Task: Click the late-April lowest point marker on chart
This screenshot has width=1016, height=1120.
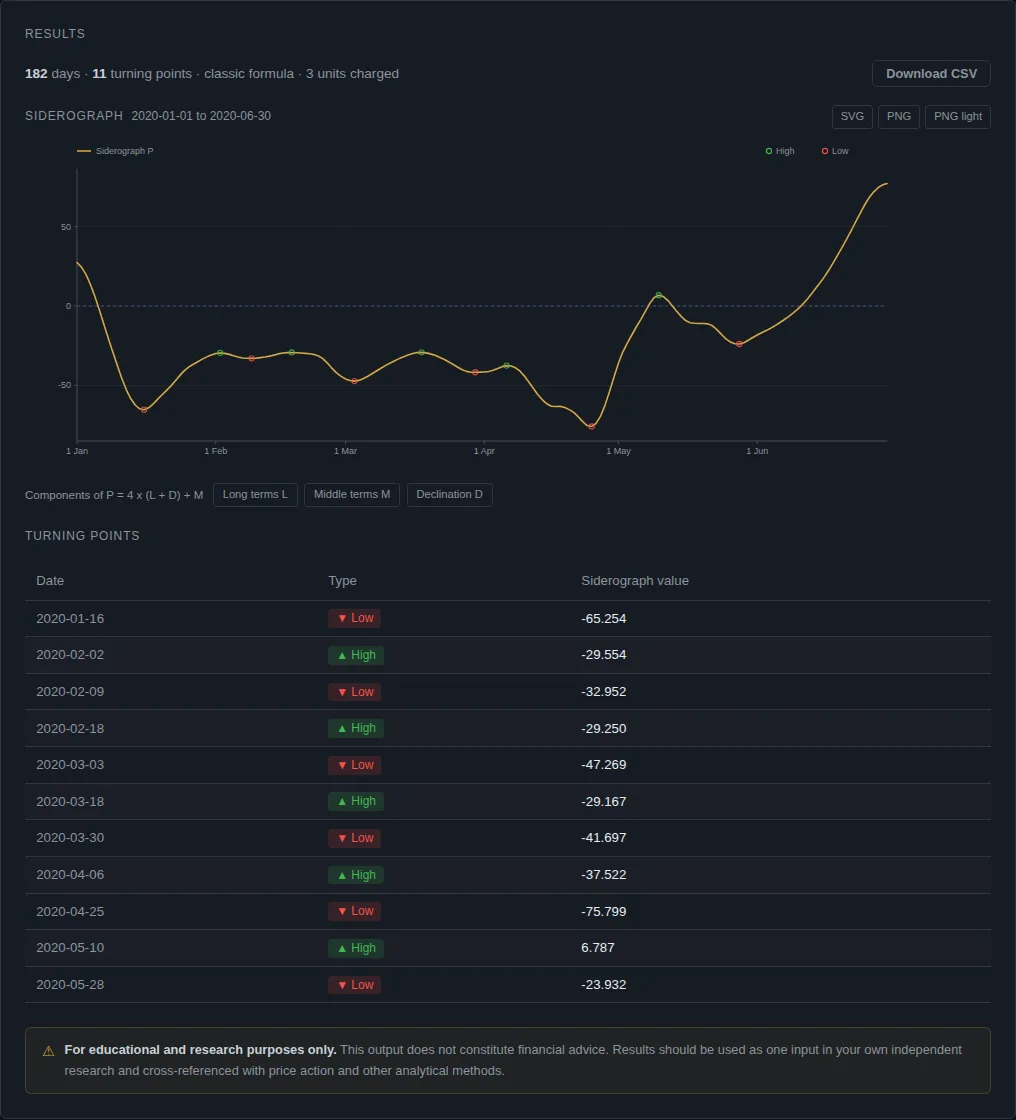Action: [592, 426]
